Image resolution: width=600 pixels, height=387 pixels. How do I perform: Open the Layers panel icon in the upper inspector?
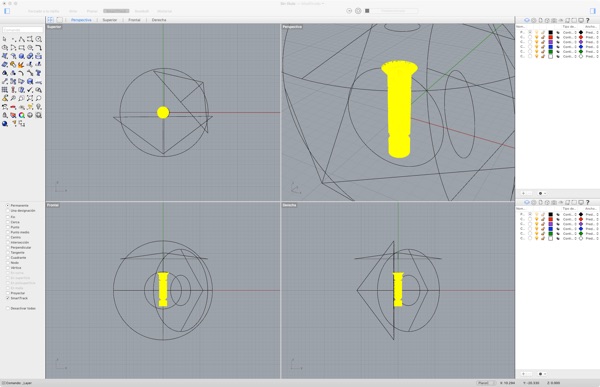click(527, 20)
